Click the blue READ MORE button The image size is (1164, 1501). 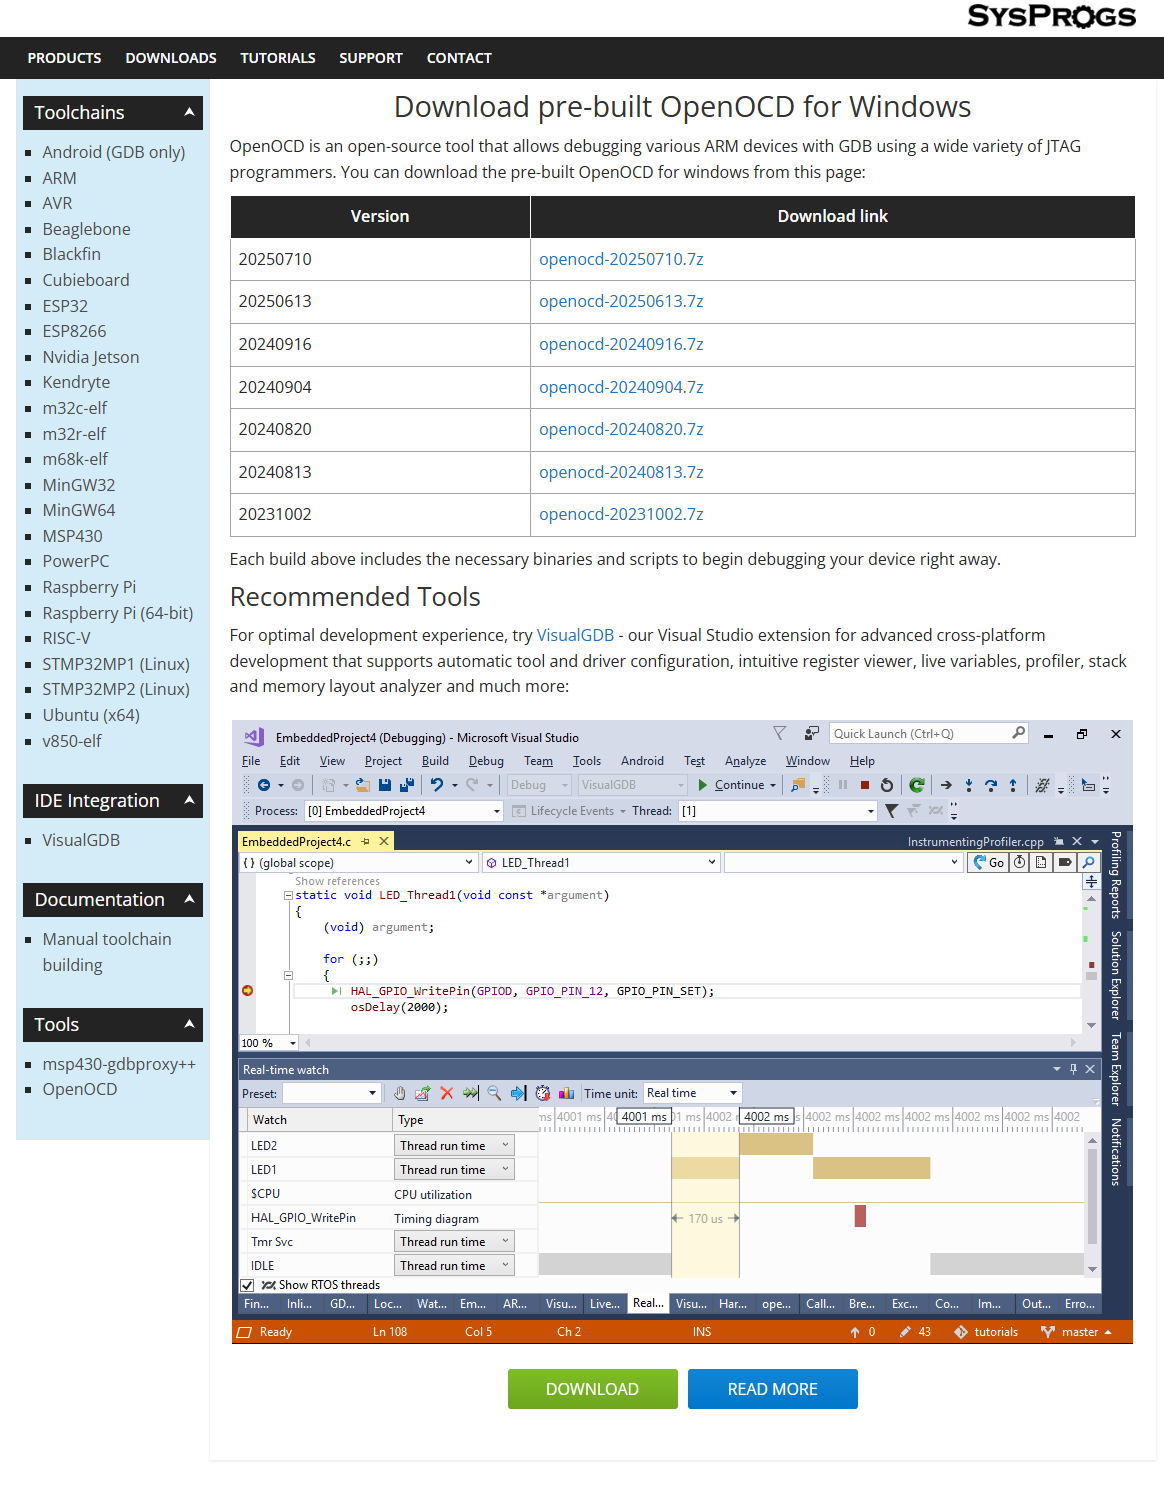(x=772, y=1389)
